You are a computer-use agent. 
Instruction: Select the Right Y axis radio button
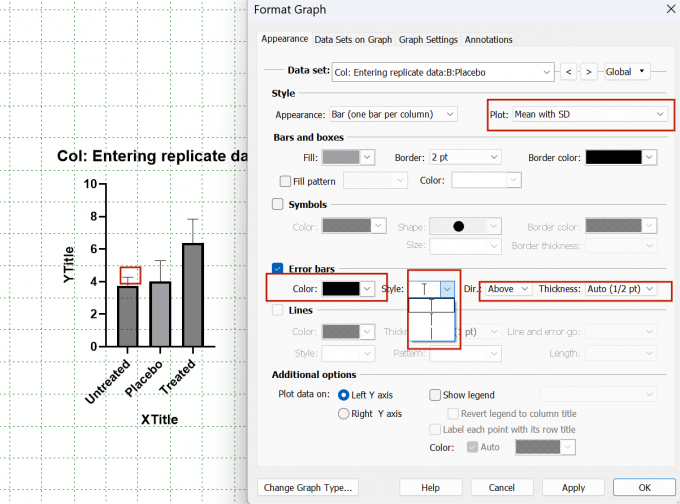pos(343,414)
